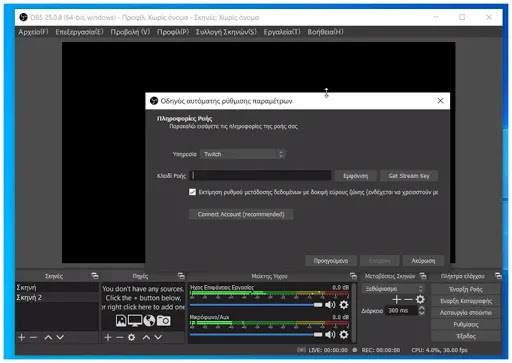Click the Get Stream Key button

pos(409,176)
